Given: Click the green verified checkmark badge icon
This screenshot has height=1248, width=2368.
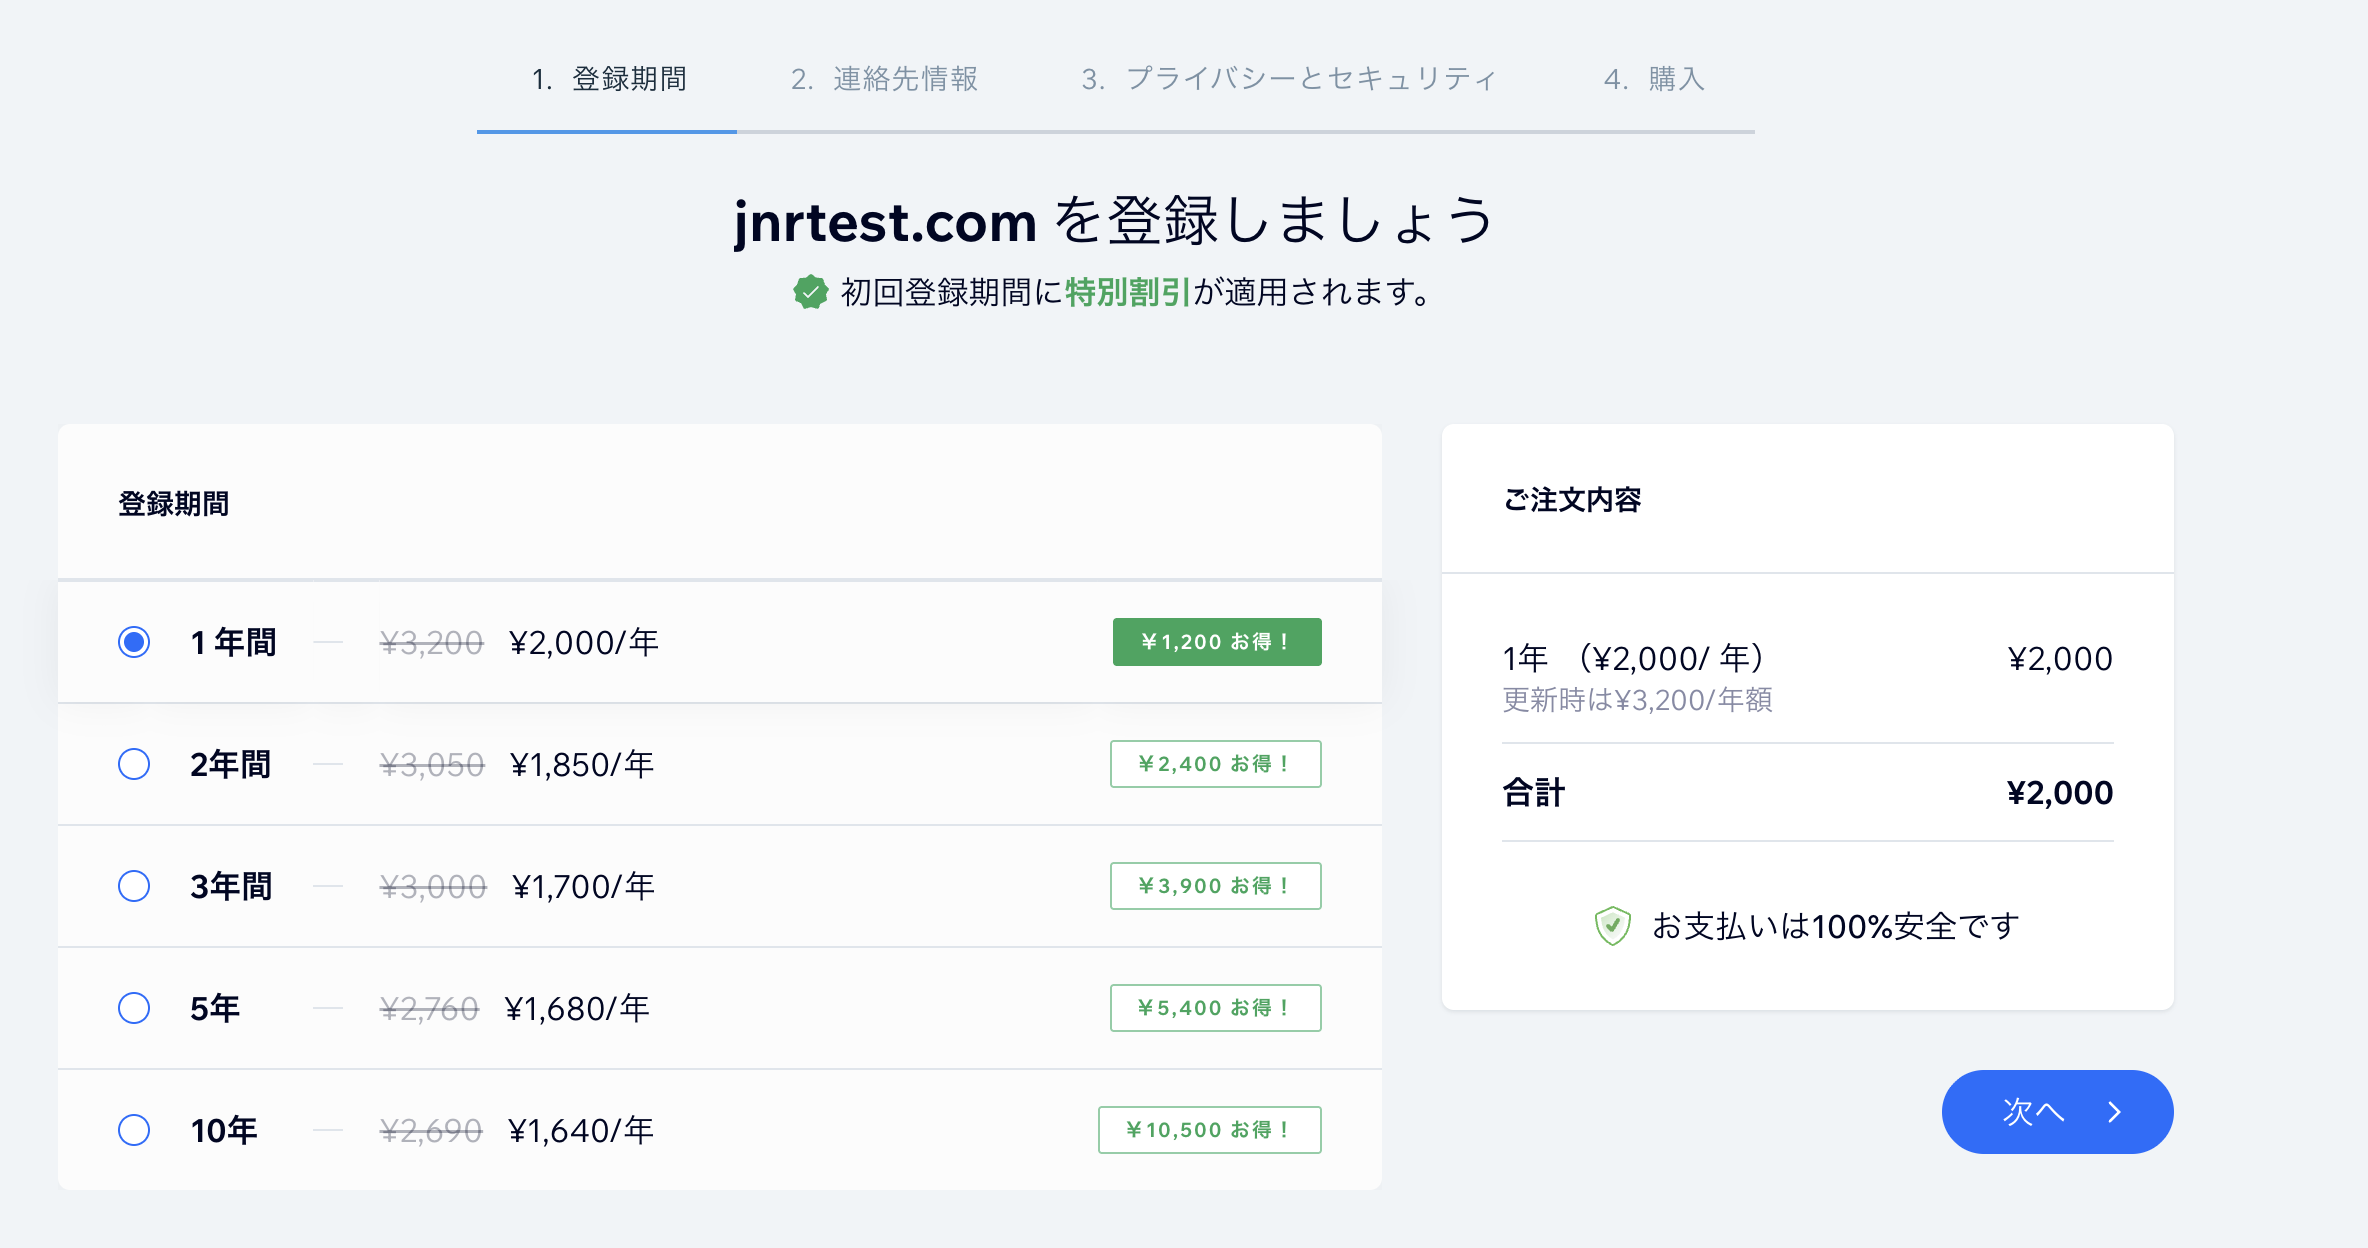Looking at the screenshot, I should click(811, 292).
